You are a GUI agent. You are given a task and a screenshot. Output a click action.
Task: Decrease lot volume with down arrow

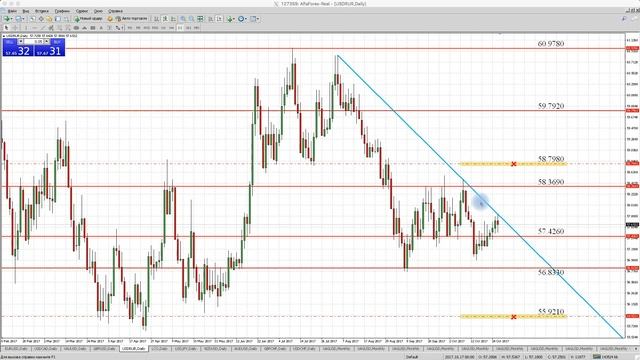click(x=20, y=42)
